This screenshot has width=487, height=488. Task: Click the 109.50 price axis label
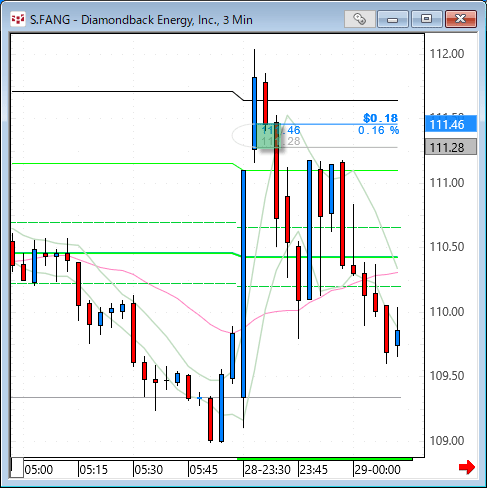(x=447, y=376)
